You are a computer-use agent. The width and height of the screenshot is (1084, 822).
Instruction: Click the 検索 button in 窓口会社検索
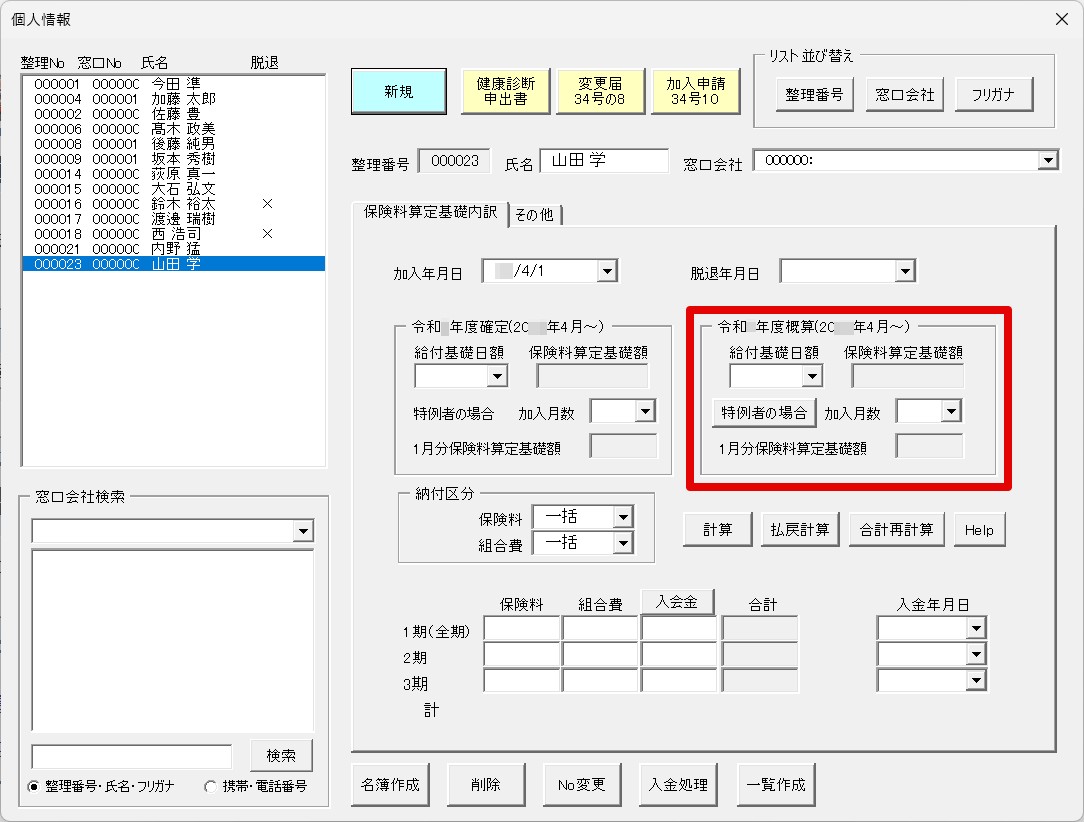tap(280, 755)
